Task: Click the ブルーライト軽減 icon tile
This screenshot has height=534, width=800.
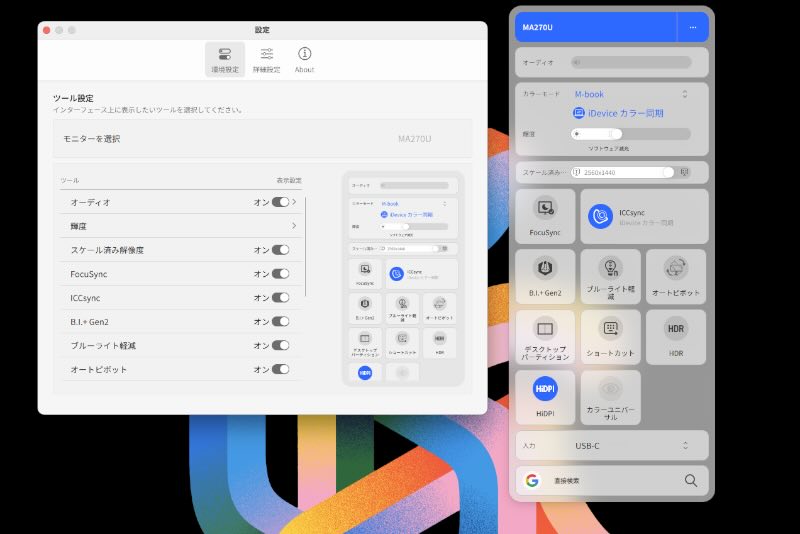Action: coord(610,277)
